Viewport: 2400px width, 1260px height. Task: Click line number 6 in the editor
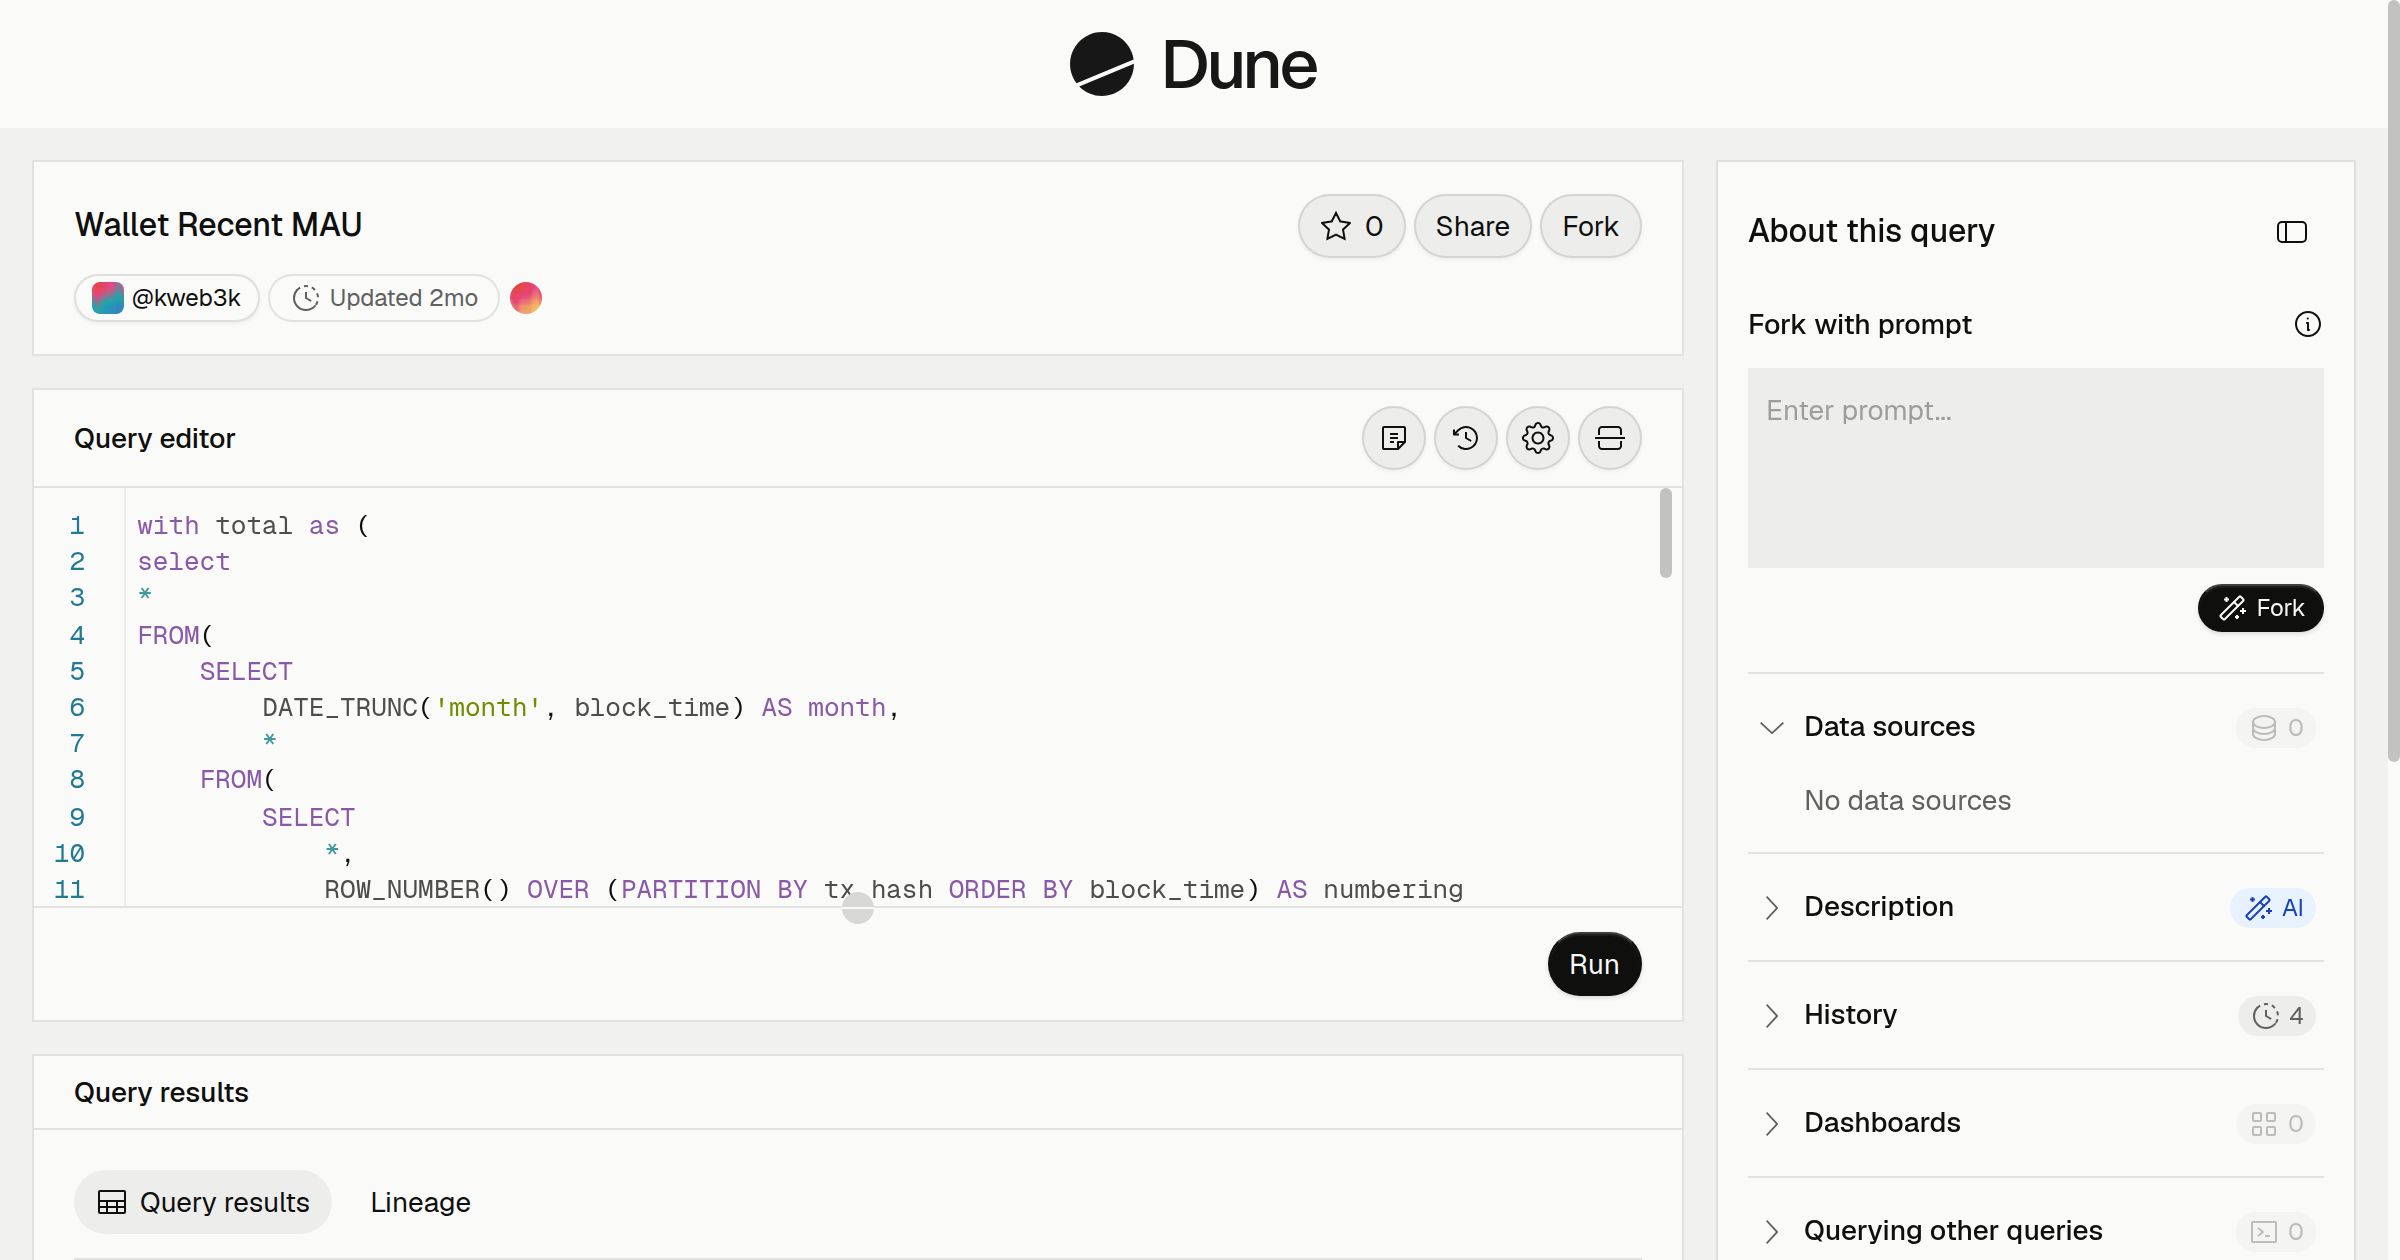(x=77, y=708)
